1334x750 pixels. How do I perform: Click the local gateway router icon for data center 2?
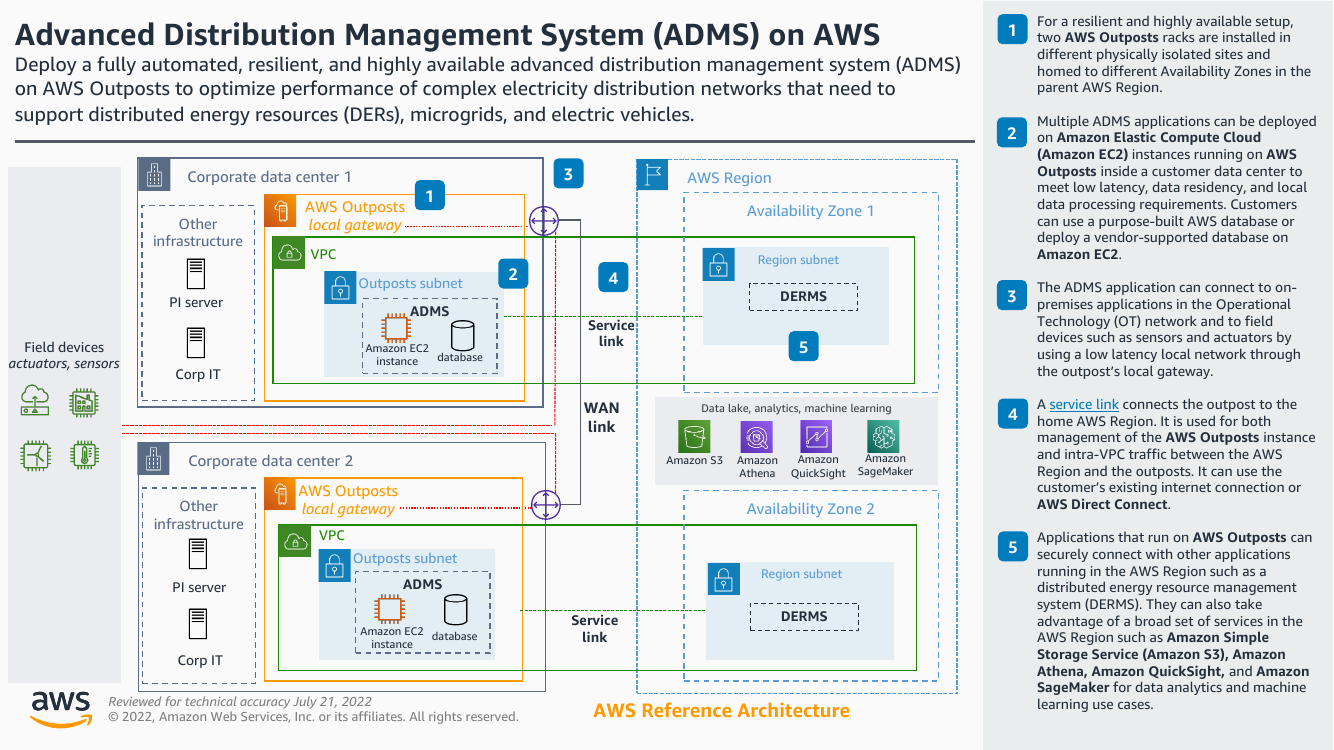point(544,505)
